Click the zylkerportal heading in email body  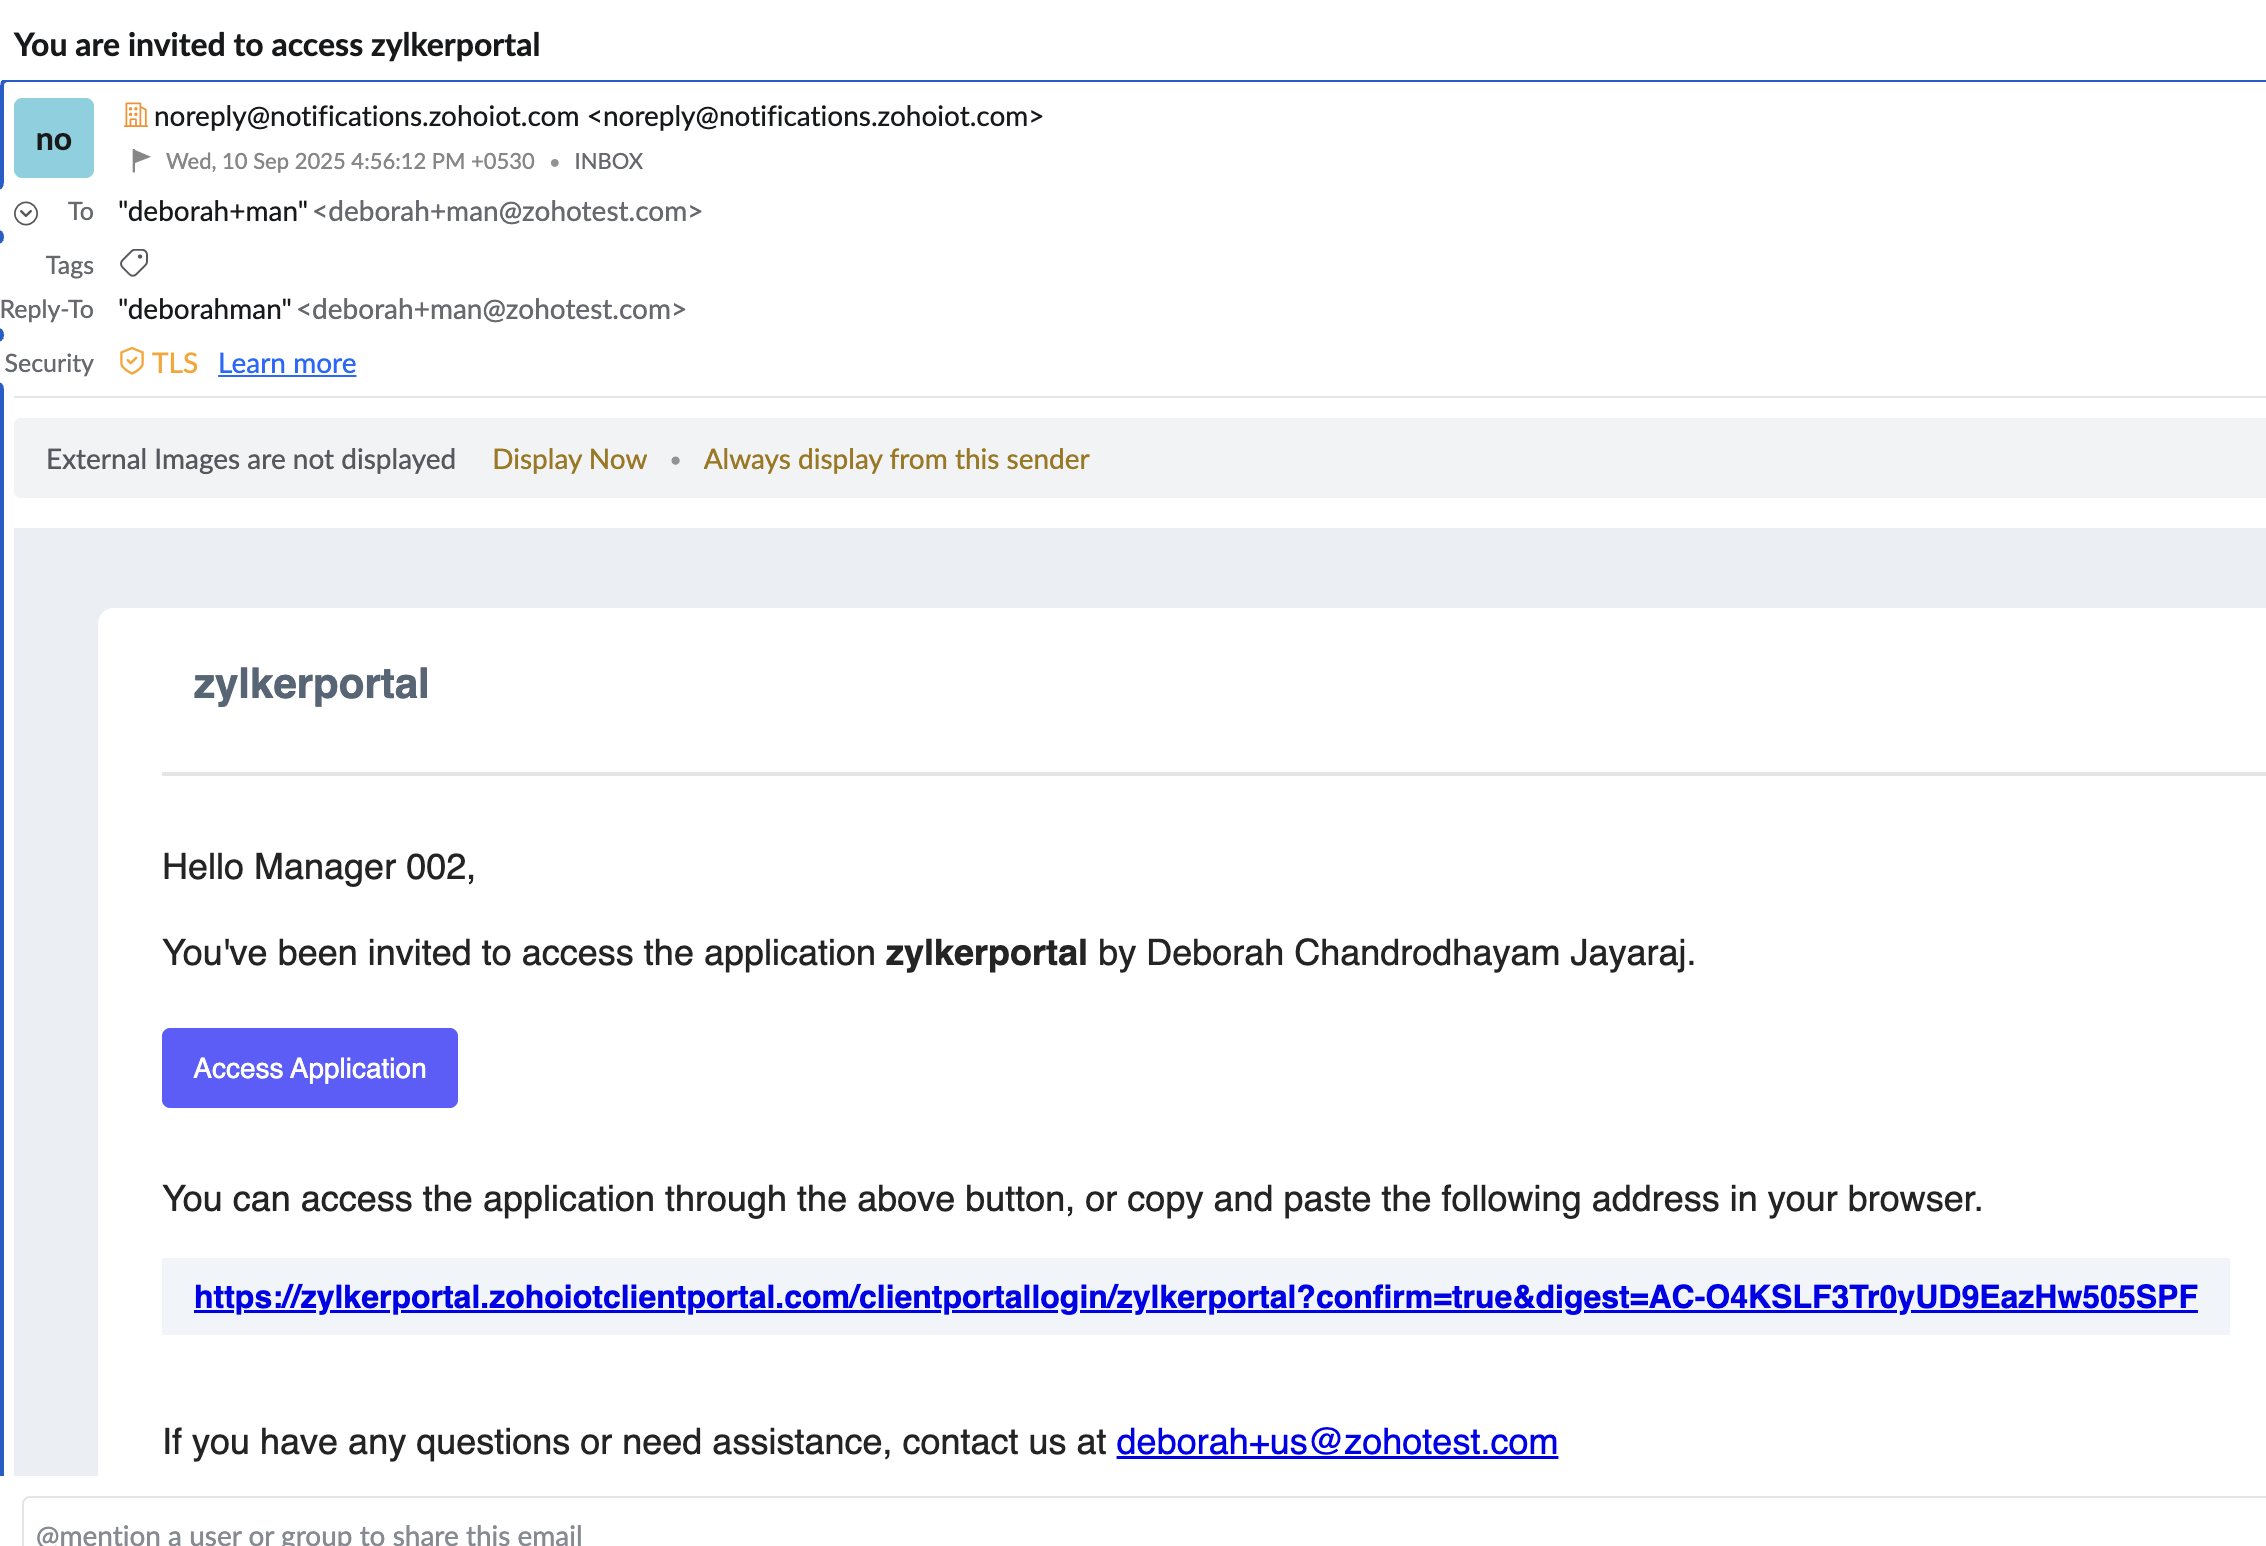click(311, 684)
